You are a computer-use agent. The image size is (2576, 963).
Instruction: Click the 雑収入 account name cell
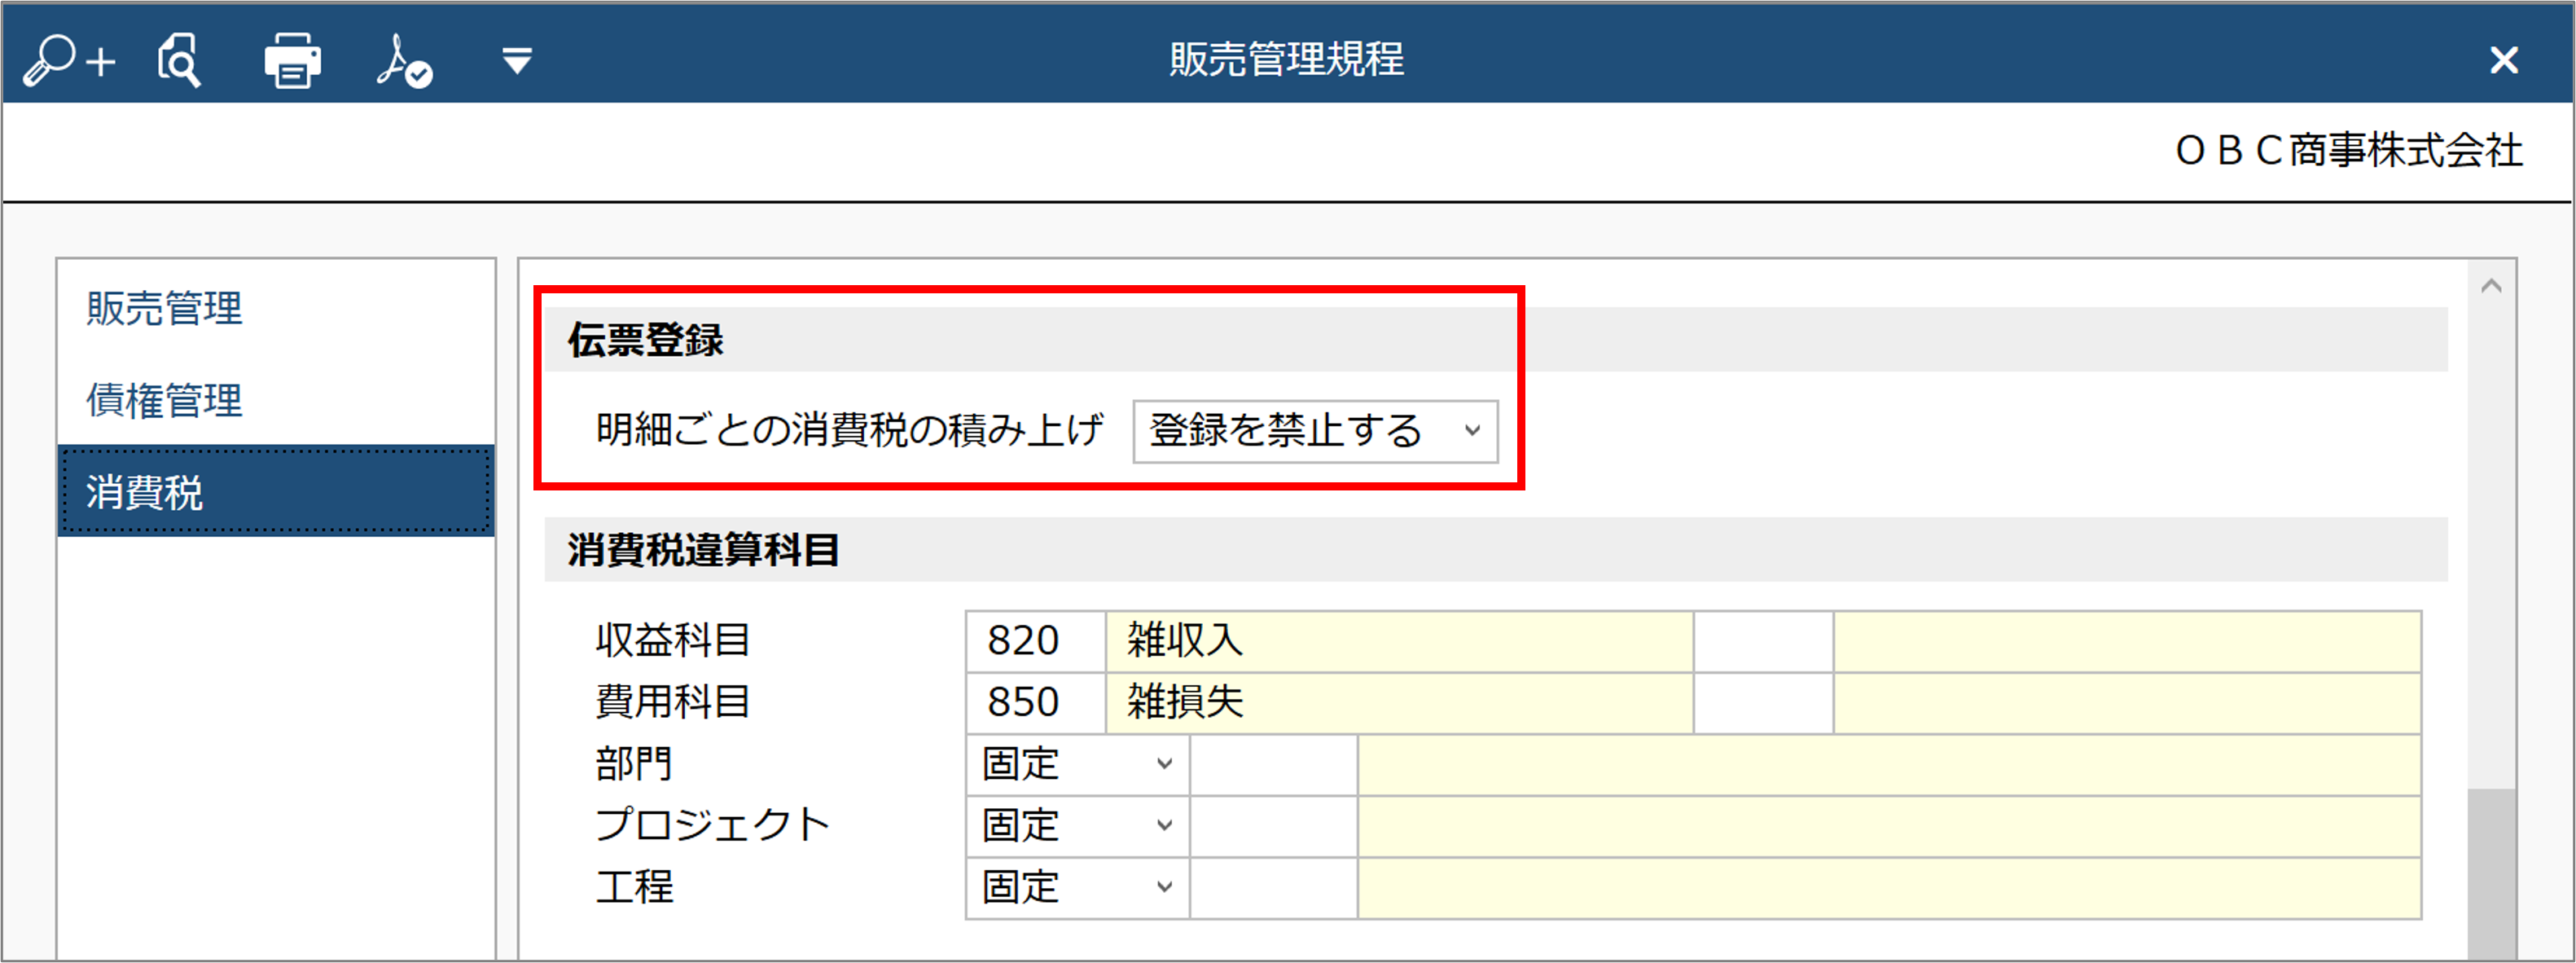pos(1399,641)
